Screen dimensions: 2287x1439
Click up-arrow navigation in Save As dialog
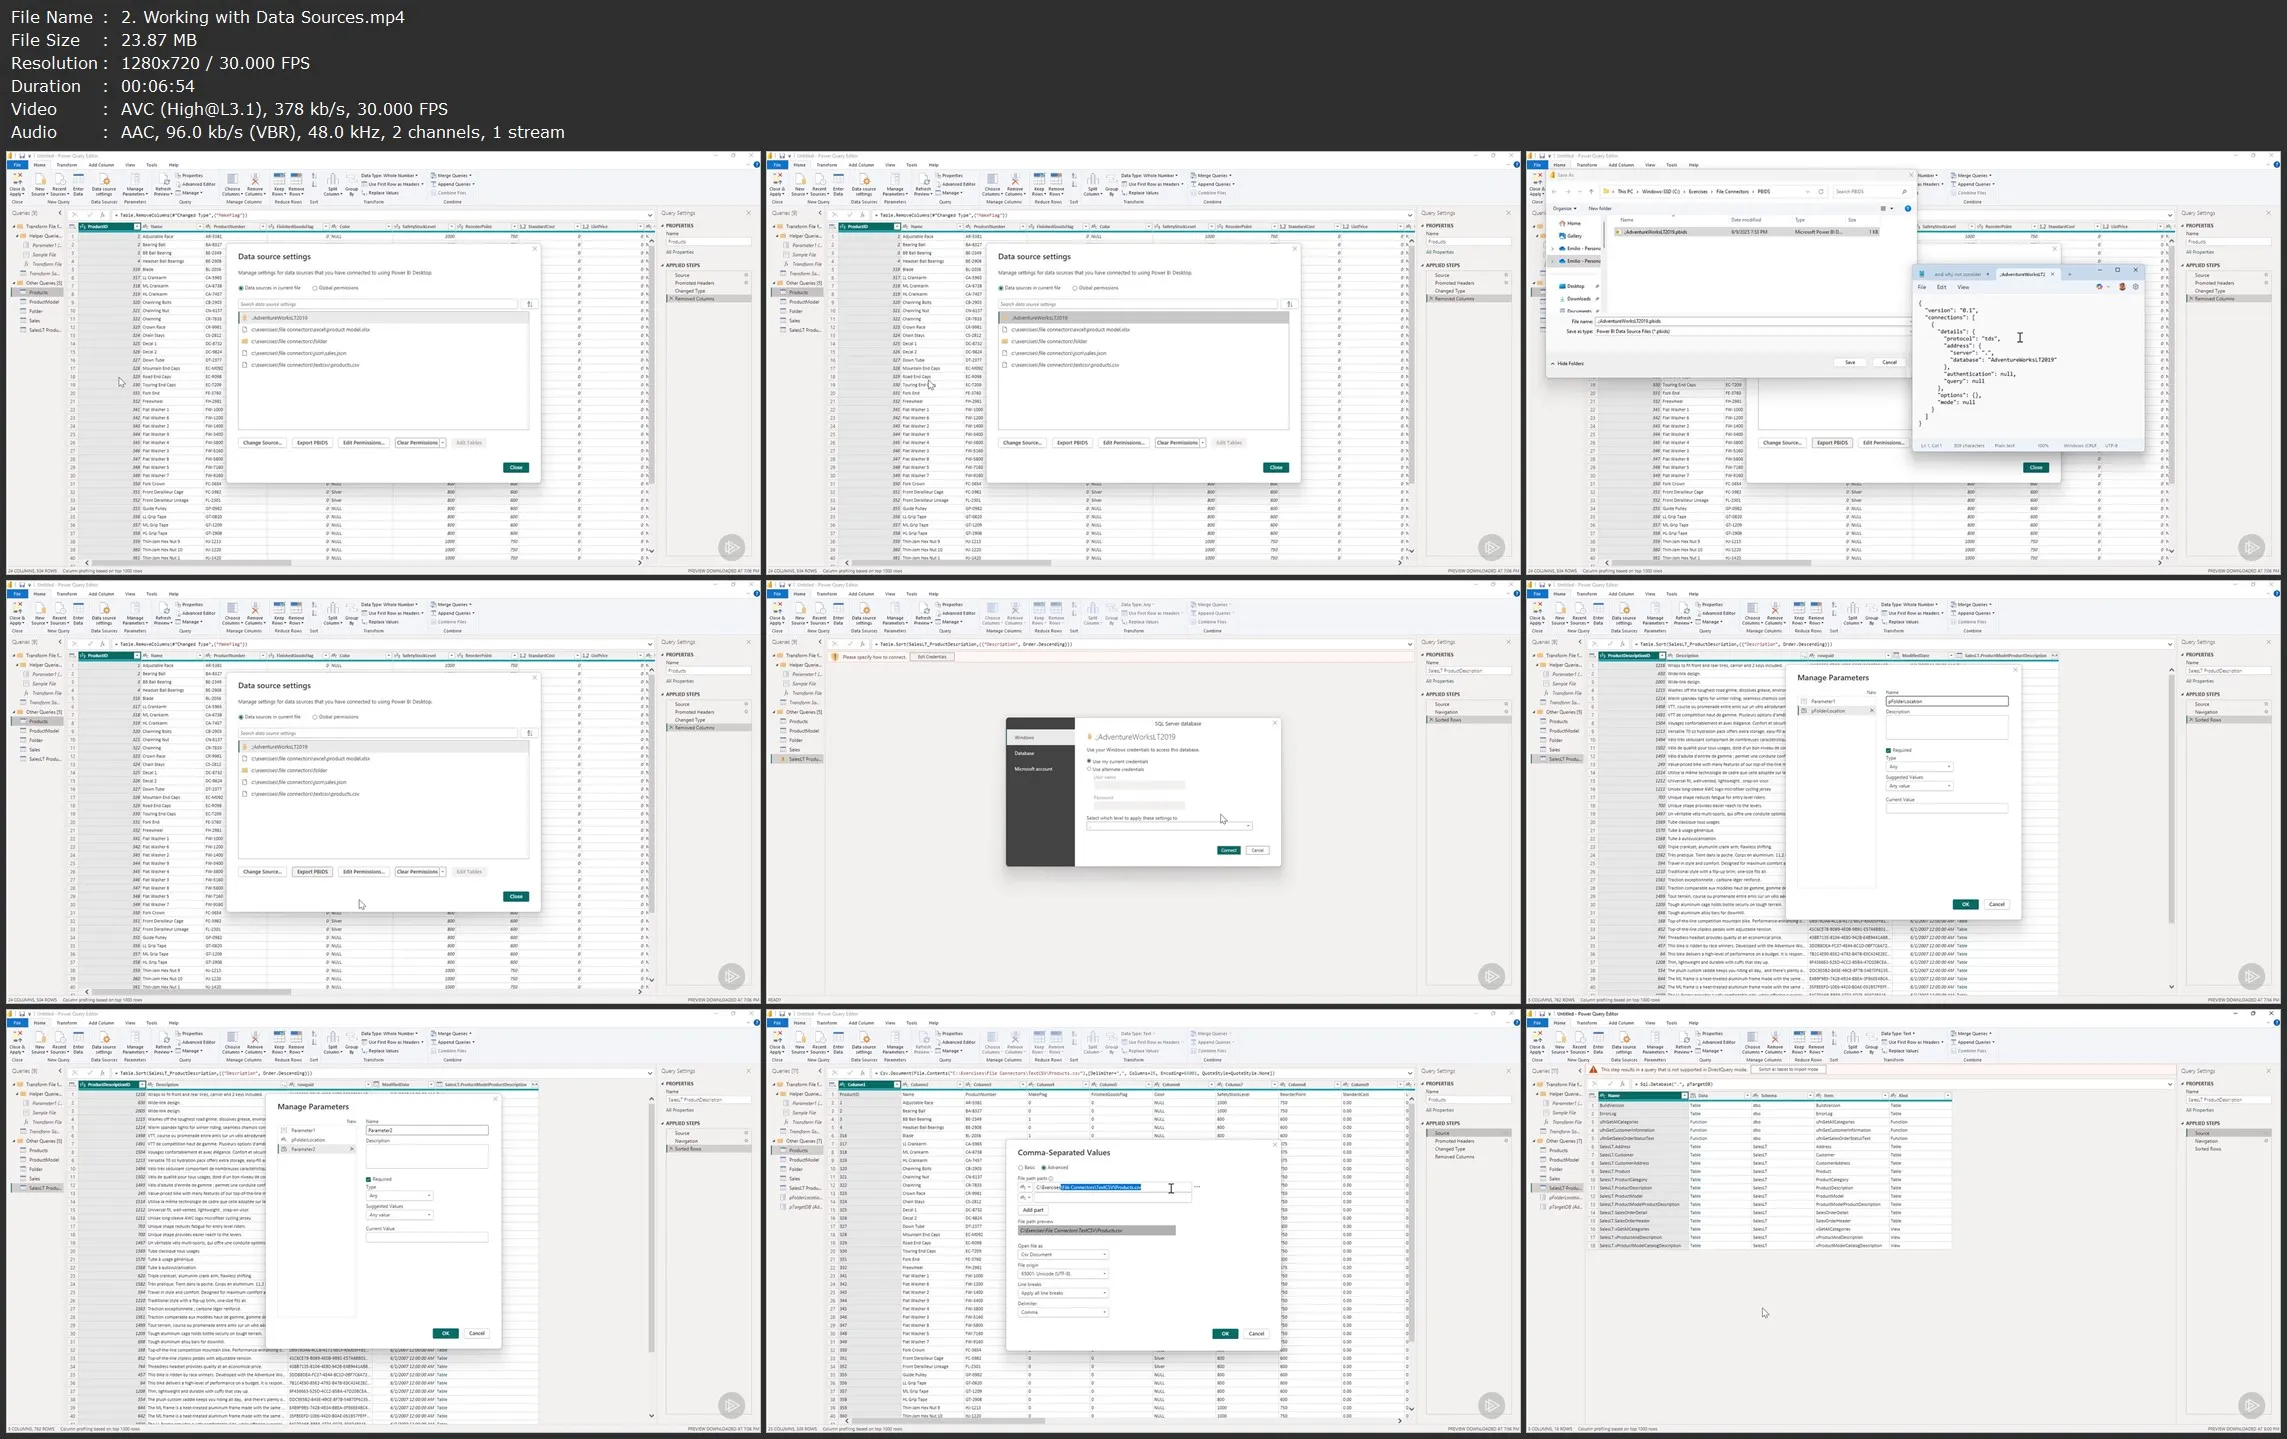tap(1591, 191)
